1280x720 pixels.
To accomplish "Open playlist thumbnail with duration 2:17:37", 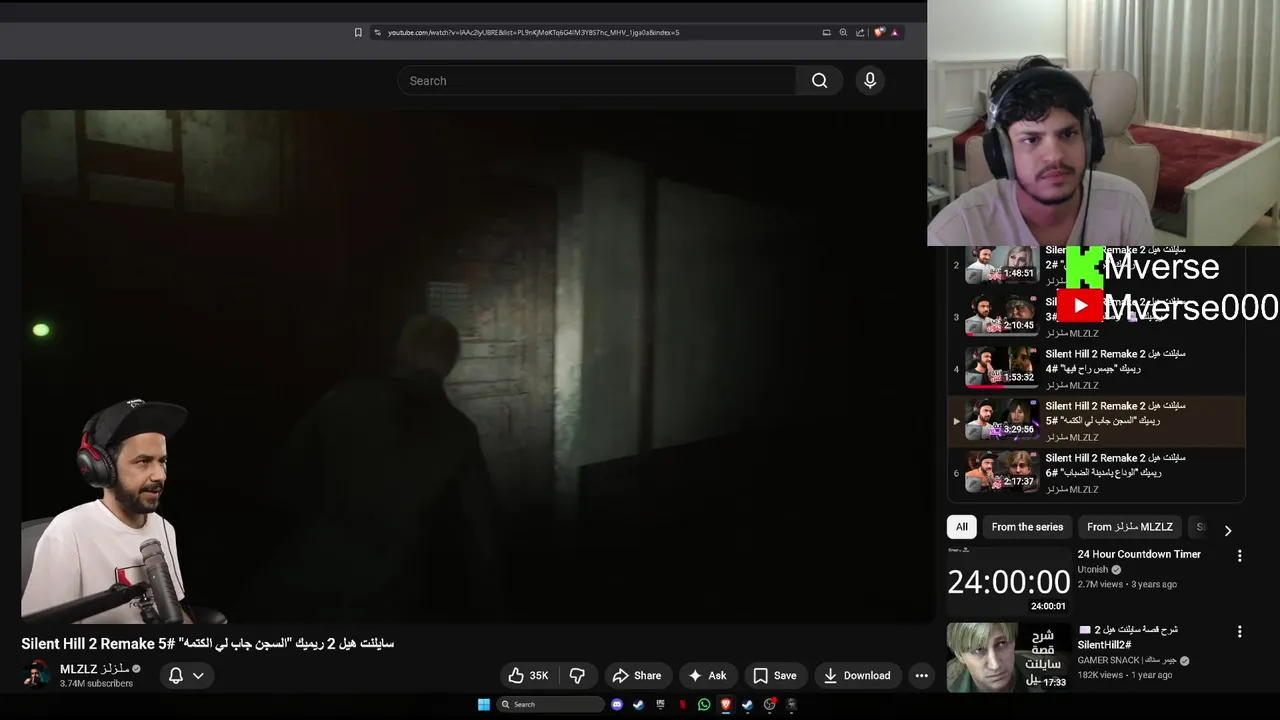I will pyautogui.click(x=1001, y=471).
